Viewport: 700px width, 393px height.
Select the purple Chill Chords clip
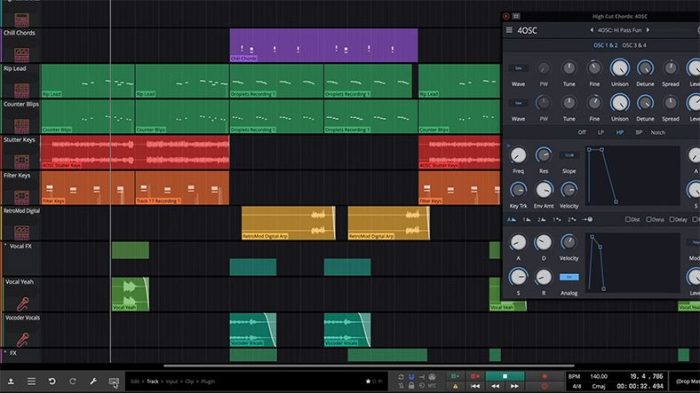pyautogui.click(x=324, y=45)
